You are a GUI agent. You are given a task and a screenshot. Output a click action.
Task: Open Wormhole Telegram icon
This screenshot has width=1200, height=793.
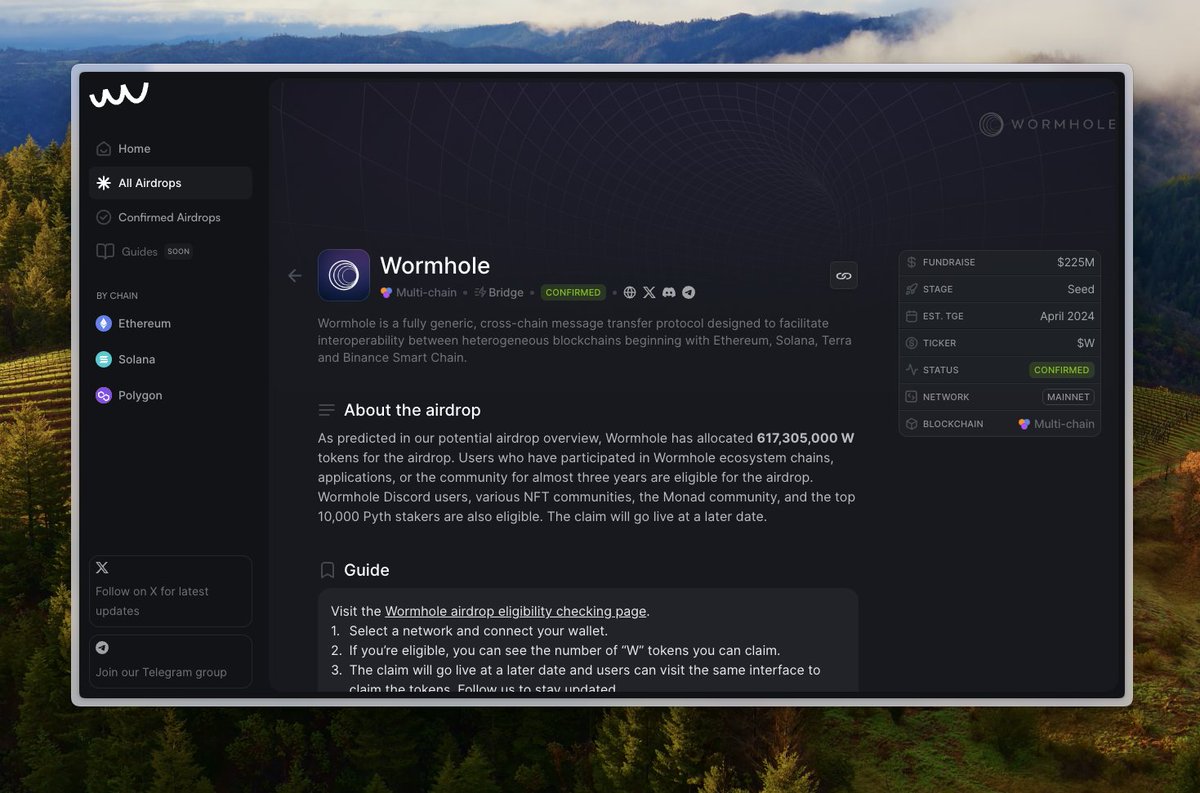(x=688, y=293)
